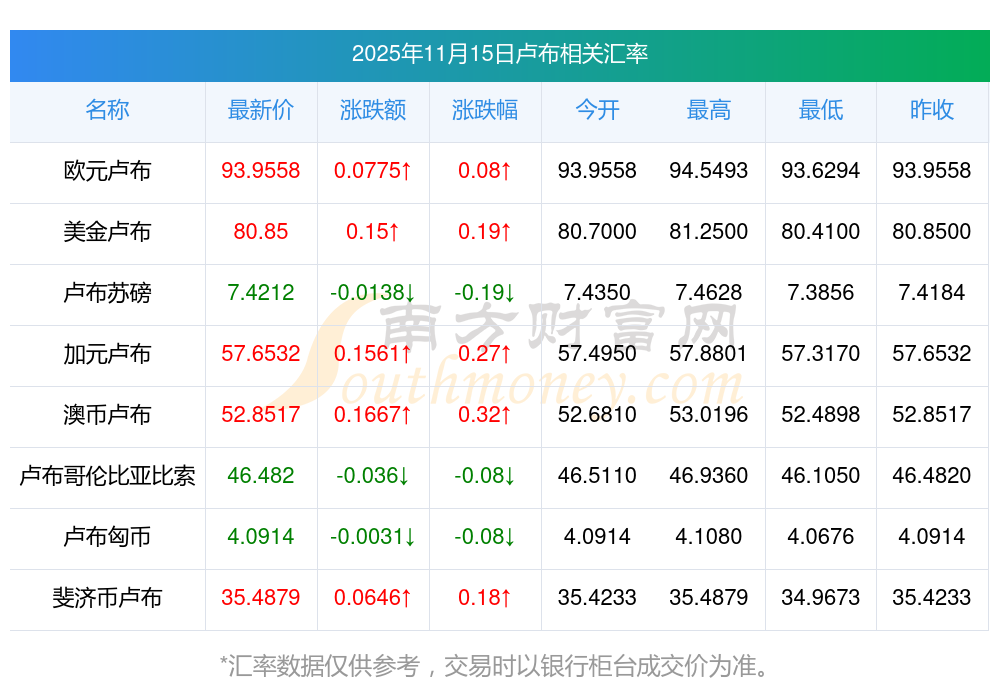The height and width of the screenshot is (697, 1000).
Task: Select the 80.85 latest price for 美金卢布
Action: (260, 232)
